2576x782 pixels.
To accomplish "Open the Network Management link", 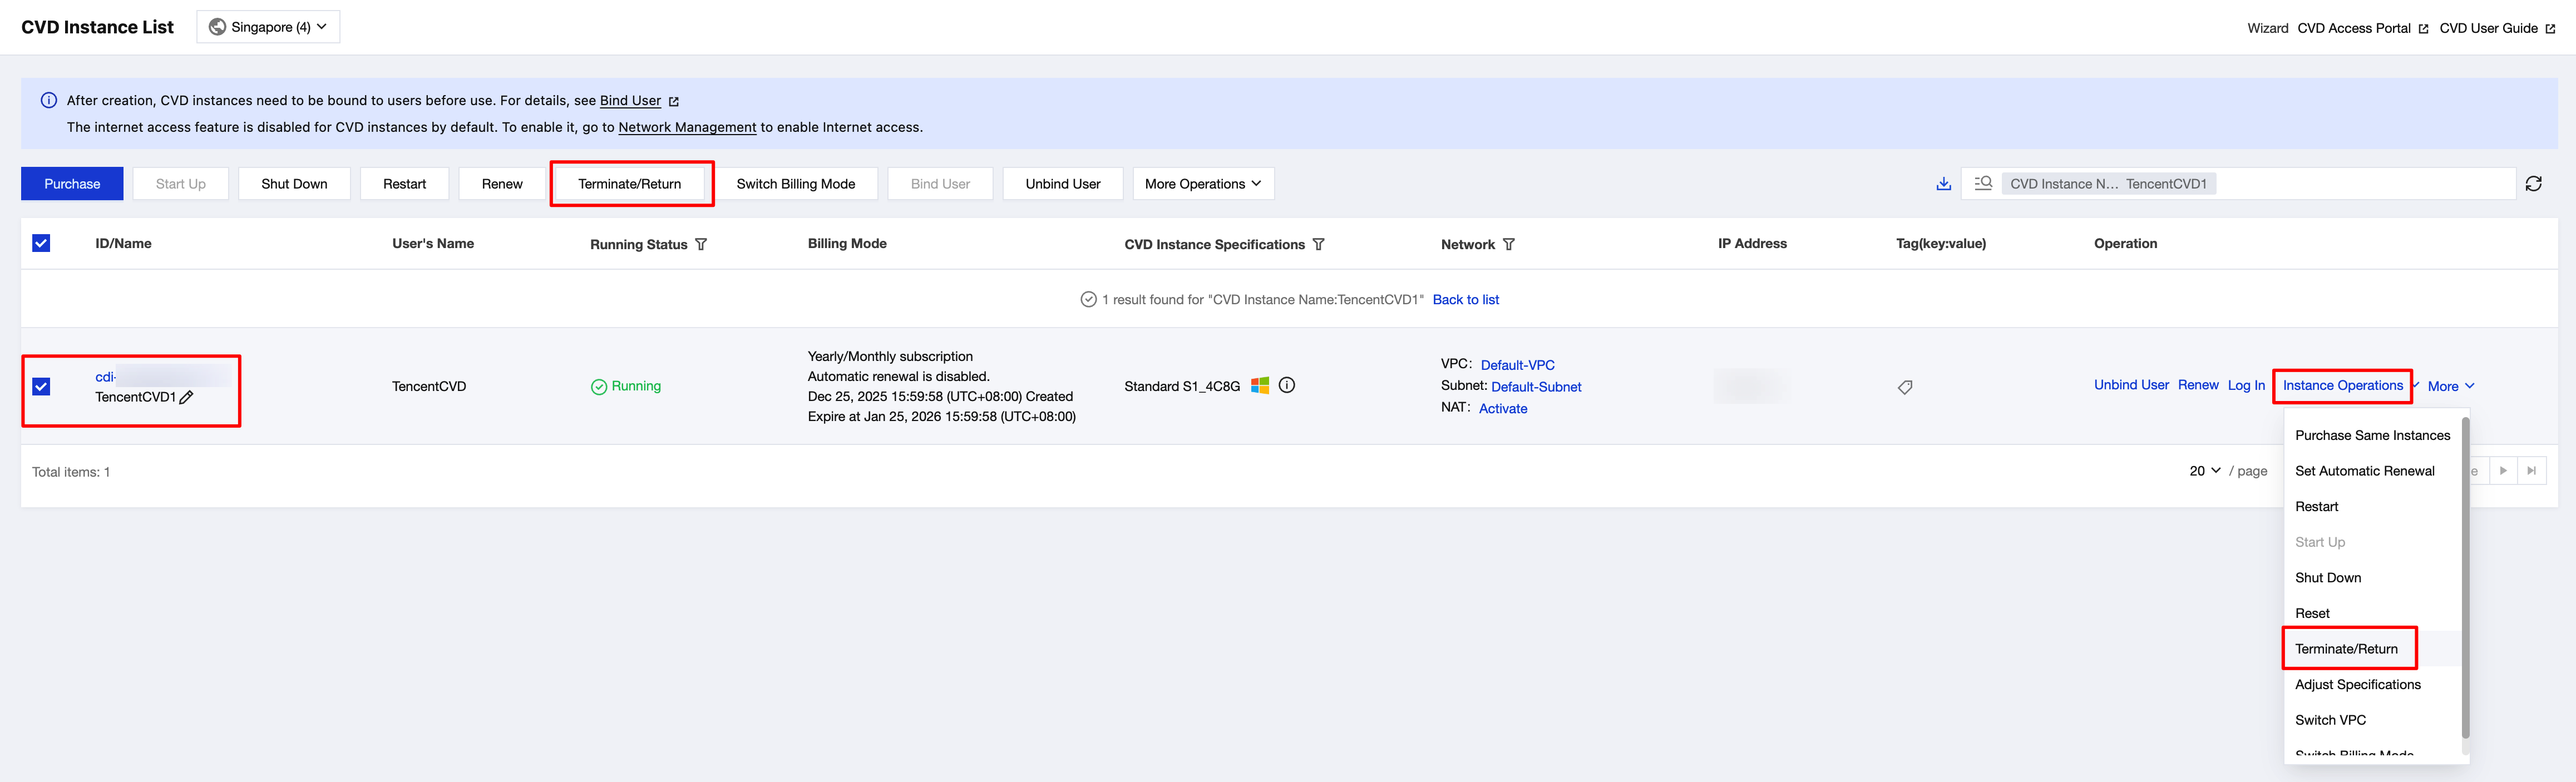I will pyautogui.click(x=687, y=127).
